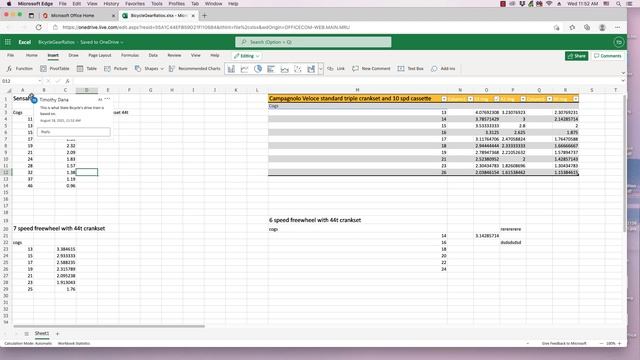Click in the comment Reply field

coord(74,132)
